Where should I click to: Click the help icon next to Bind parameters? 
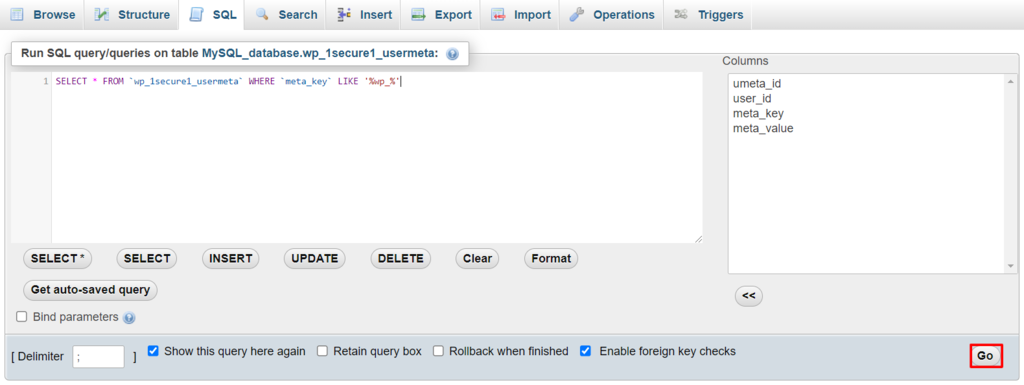[x=129, y=318]
